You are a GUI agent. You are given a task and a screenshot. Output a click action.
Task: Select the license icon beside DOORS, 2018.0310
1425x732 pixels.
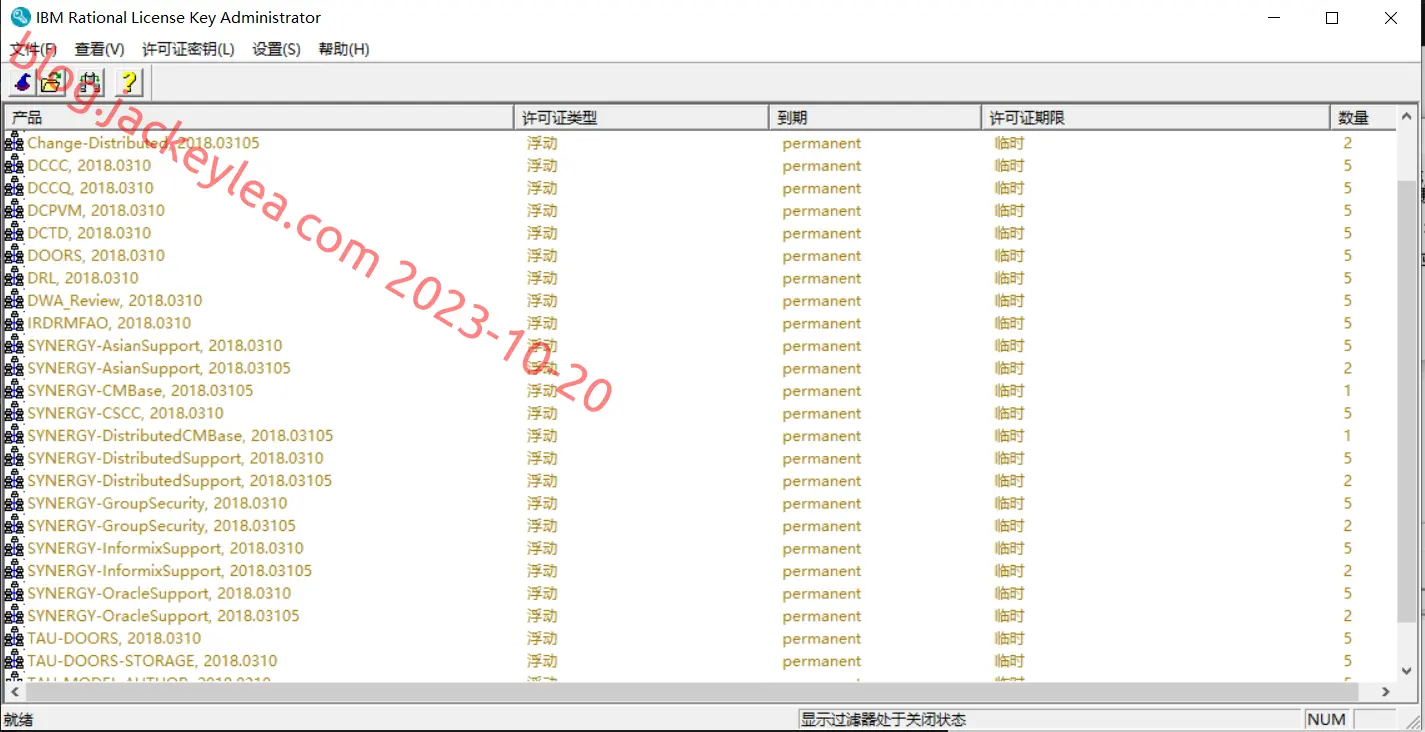(13, 255)
